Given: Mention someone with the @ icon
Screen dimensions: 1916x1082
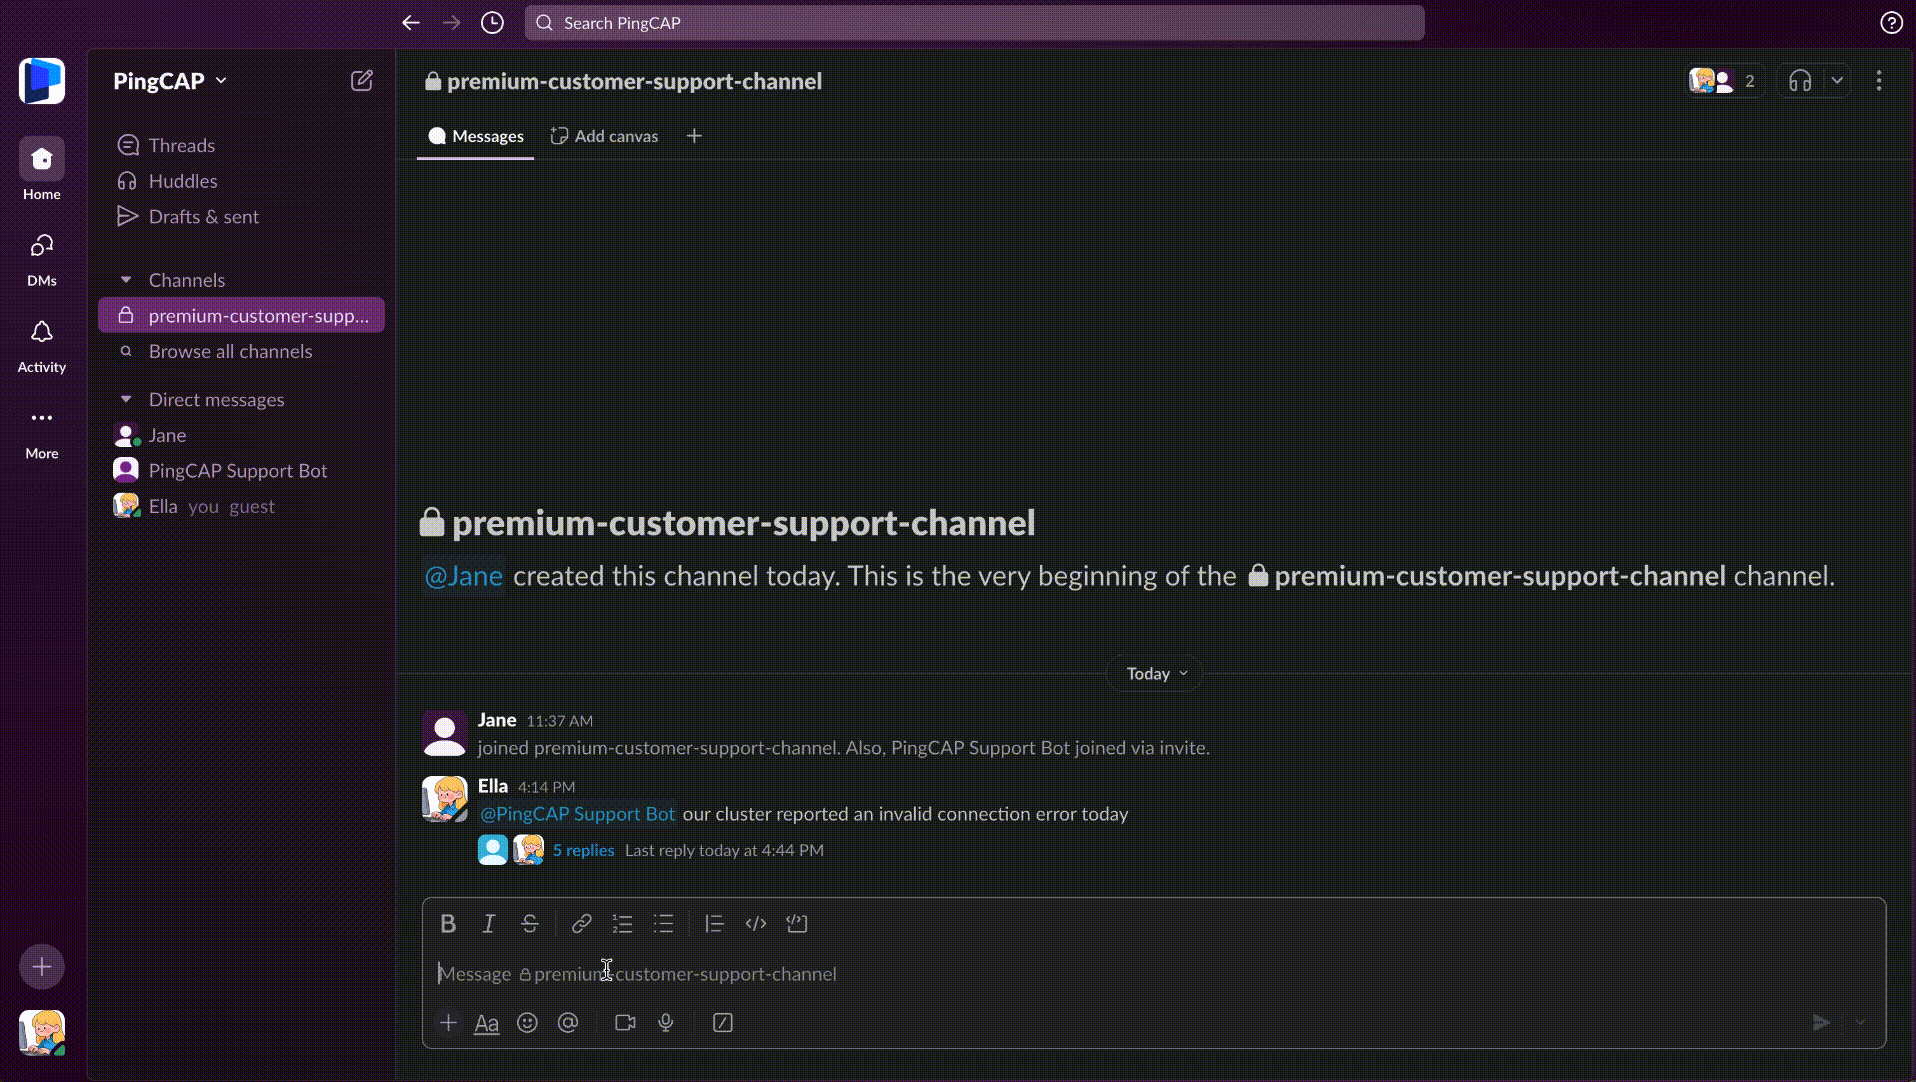Looking at the screenshot, I should click(x=568, y=1023).
